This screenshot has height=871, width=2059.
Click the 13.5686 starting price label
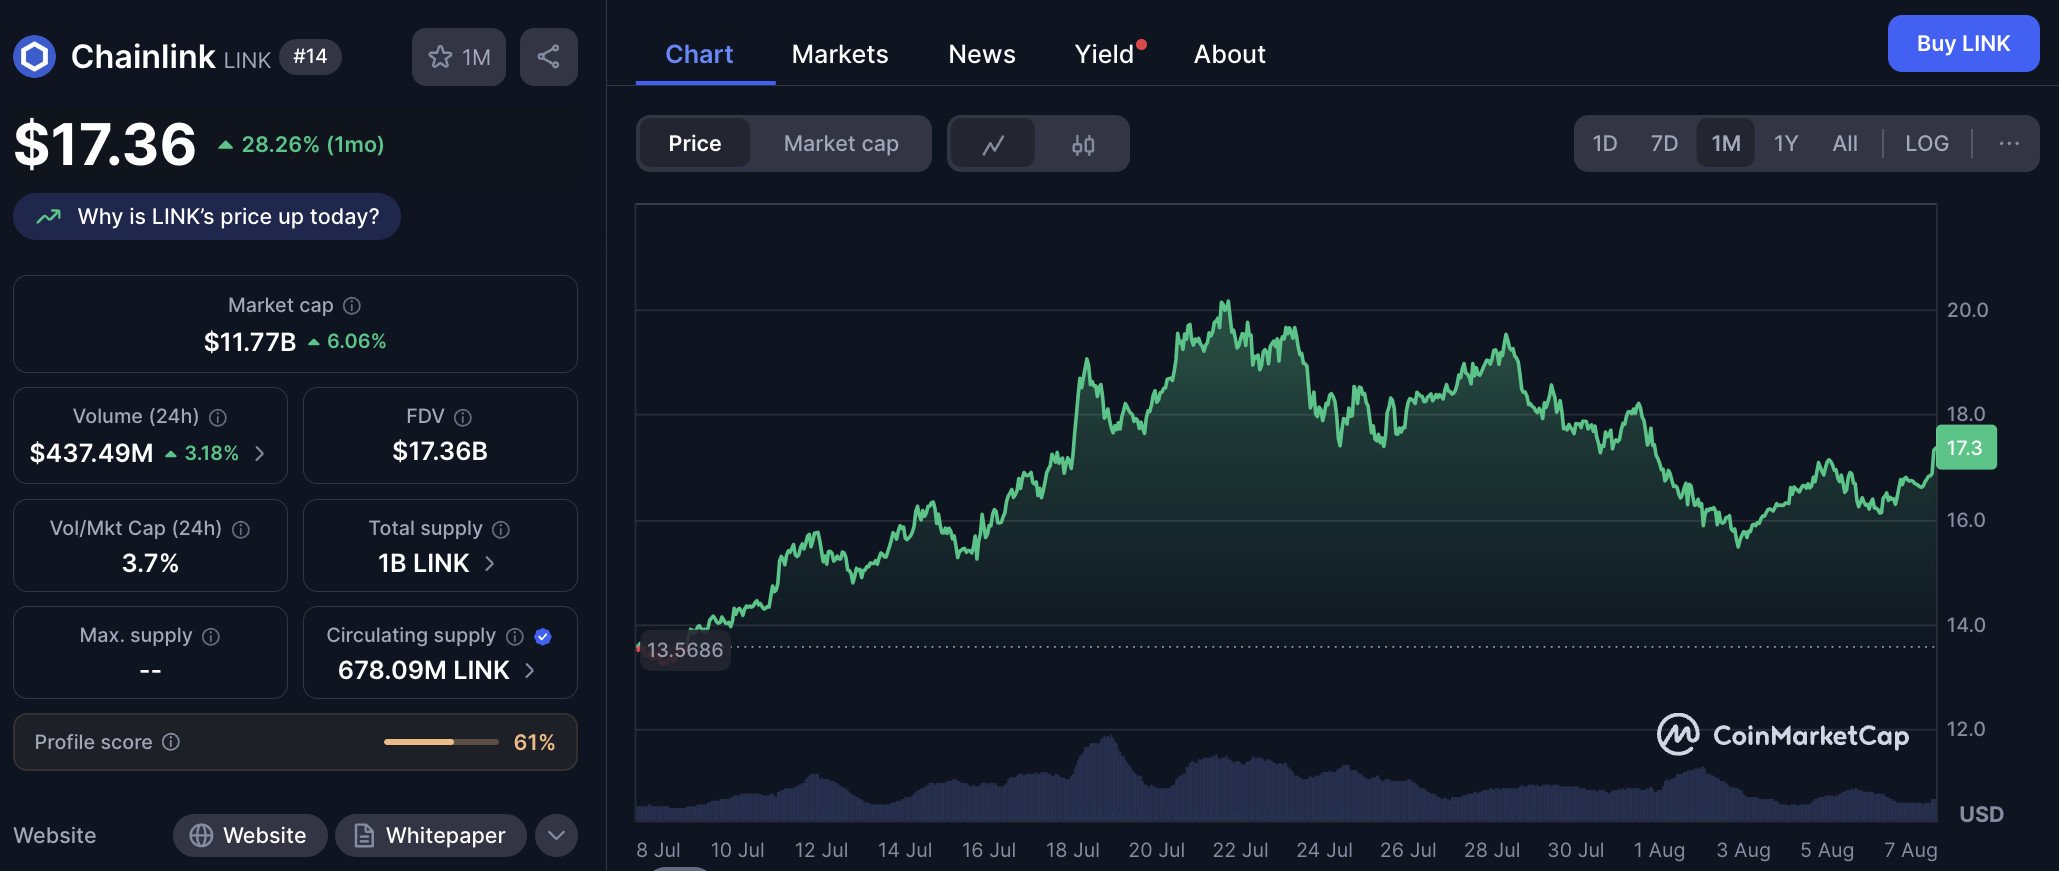[685, 651]
